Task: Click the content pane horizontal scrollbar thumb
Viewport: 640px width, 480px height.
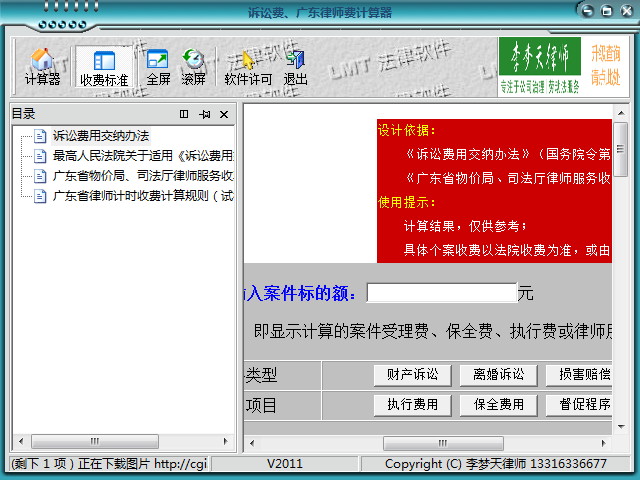Action: click(443, 443)
